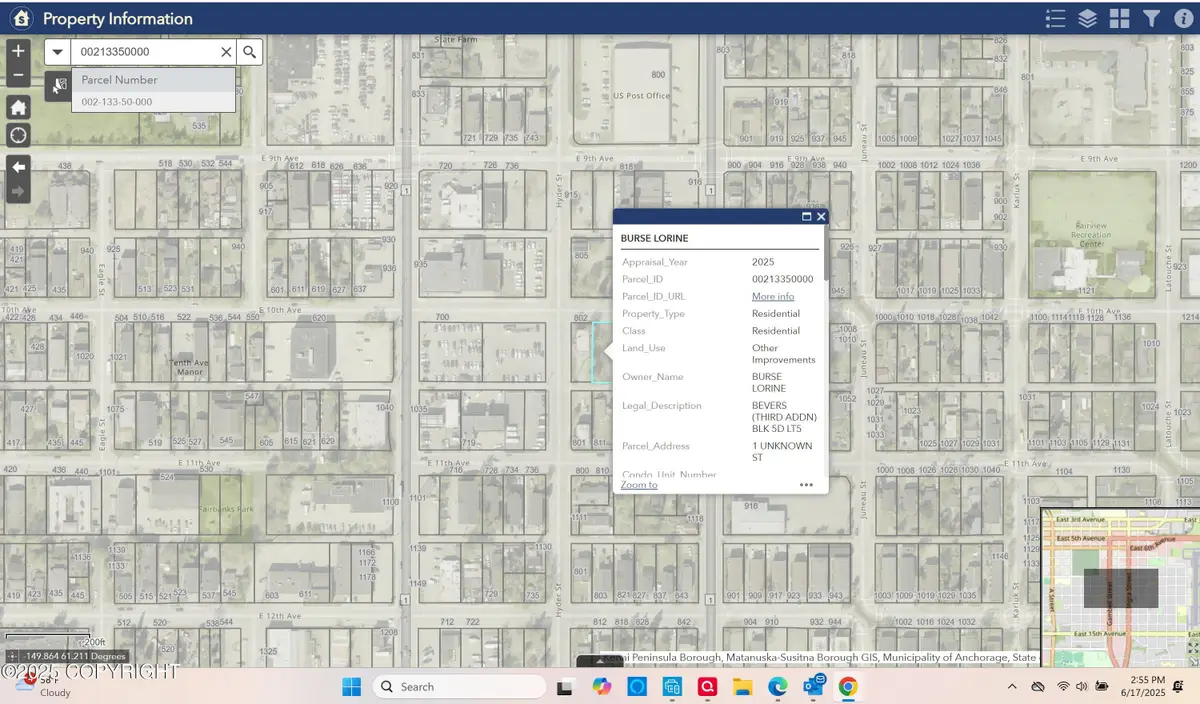This screenshot has height=704, width=1200.
Task: Open the Legend list panel
Action: tap(1055, 18)
